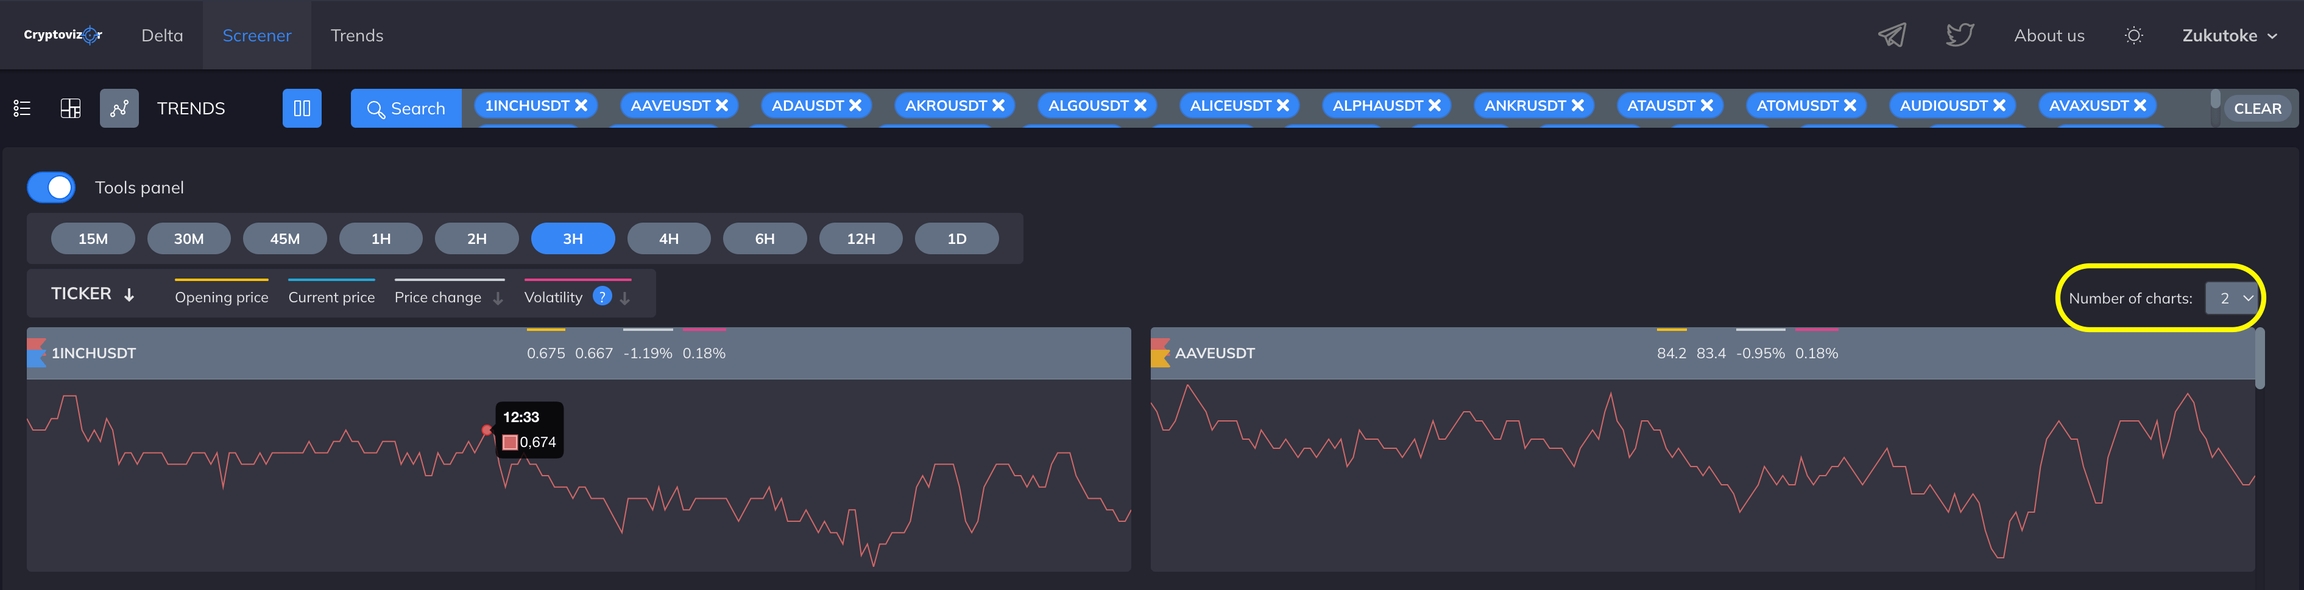This screenshot has height=590, width=2304.
Task: Open the Twitter bird icon
Action: 1959,35
